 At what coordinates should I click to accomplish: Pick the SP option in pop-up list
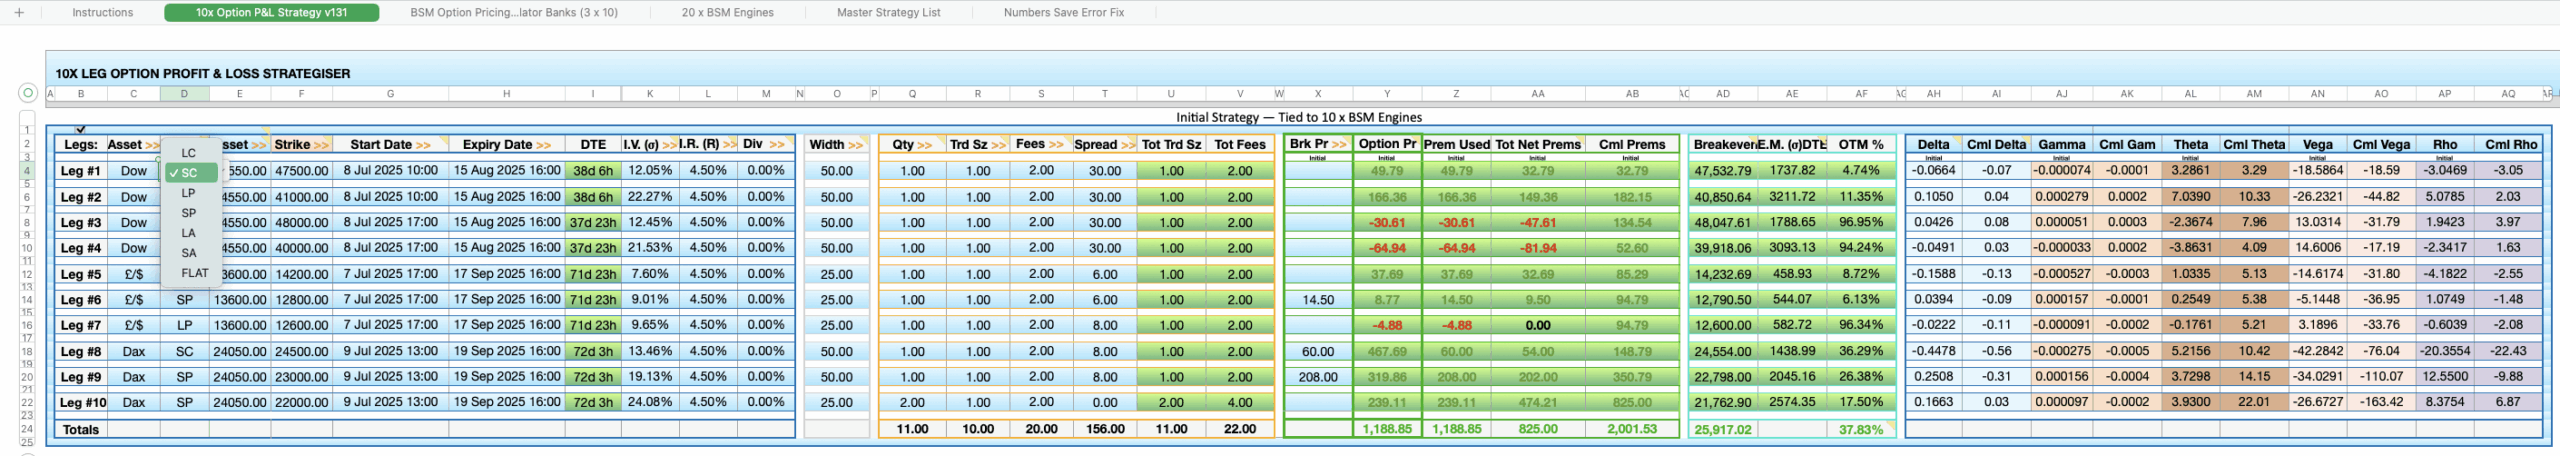tap(191, 213)
